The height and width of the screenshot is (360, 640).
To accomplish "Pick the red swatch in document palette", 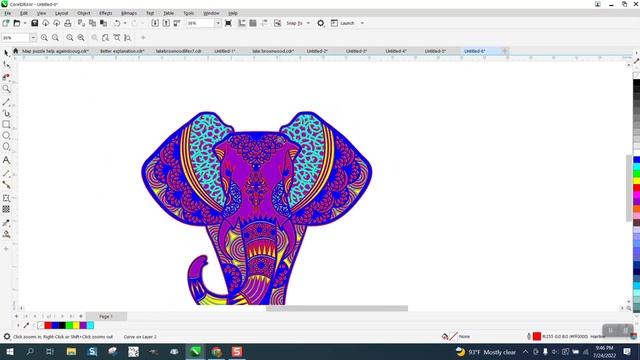I will 48,325.
